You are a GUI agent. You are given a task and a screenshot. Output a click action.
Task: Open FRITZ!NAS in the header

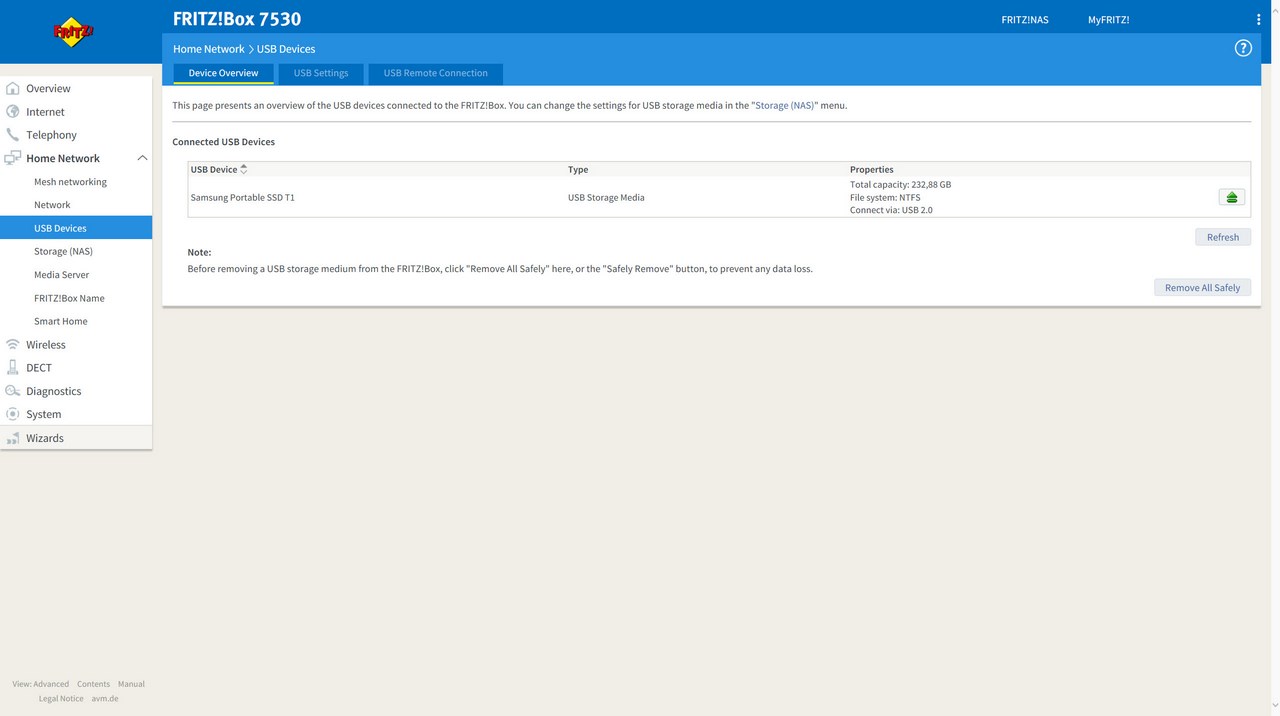(1025, 20)
